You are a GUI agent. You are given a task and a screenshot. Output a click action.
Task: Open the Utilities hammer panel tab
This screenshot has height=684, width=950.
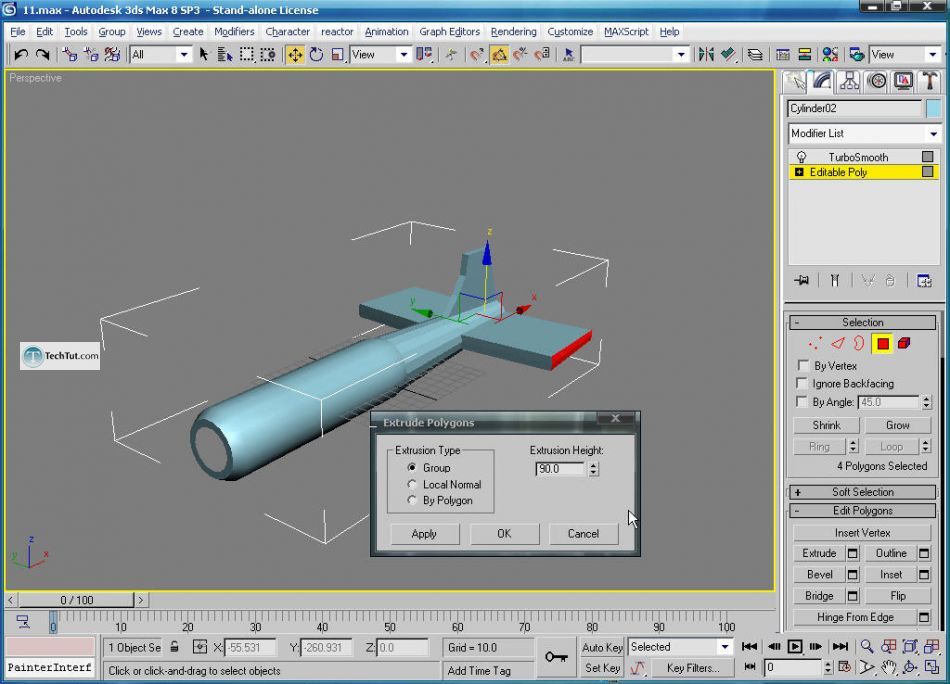[x=929, y=81]
